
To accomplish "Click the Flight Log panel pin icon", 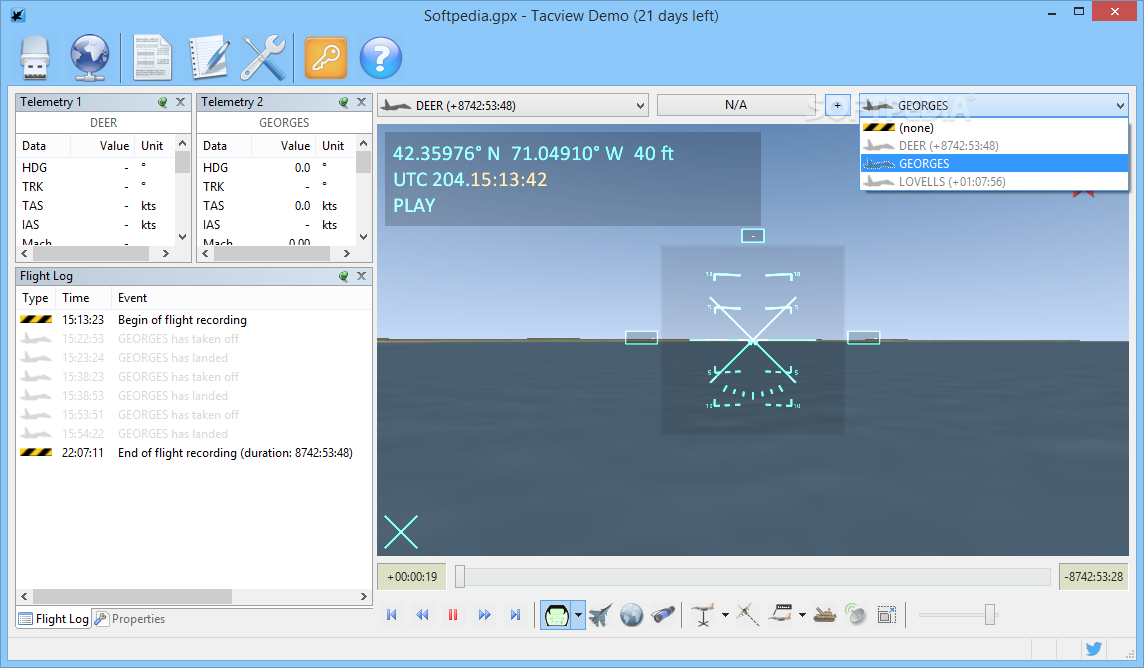I will 343,276.
